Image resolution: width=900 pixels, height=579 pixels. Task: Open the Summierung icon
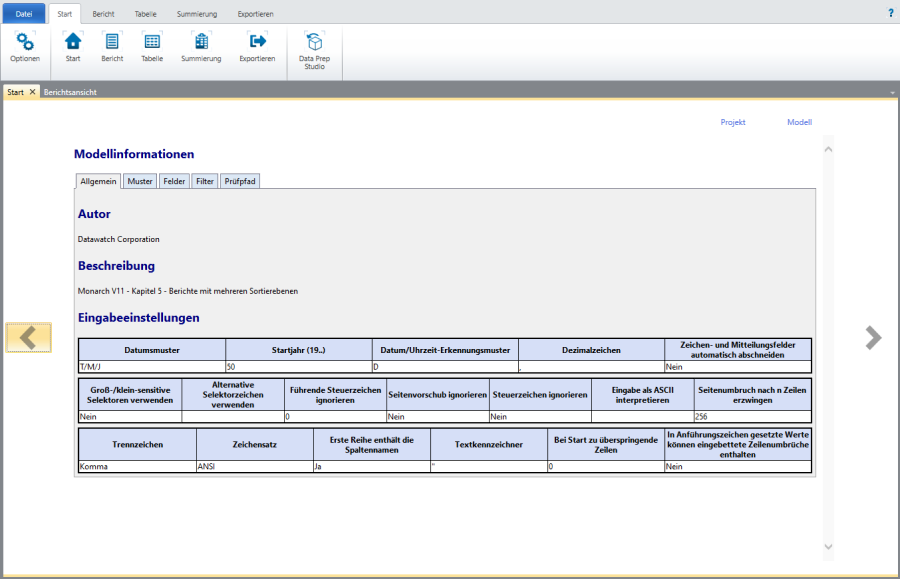pyautogui.click(x=201, y=42)
